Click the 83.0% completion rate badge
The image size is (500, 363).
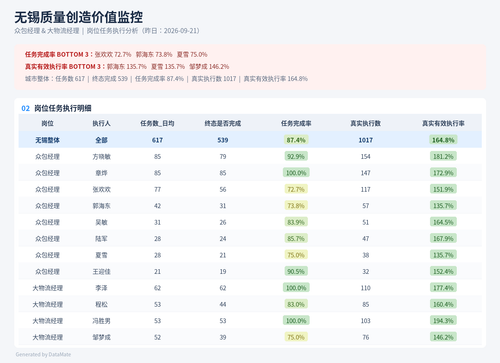[296, 304]
